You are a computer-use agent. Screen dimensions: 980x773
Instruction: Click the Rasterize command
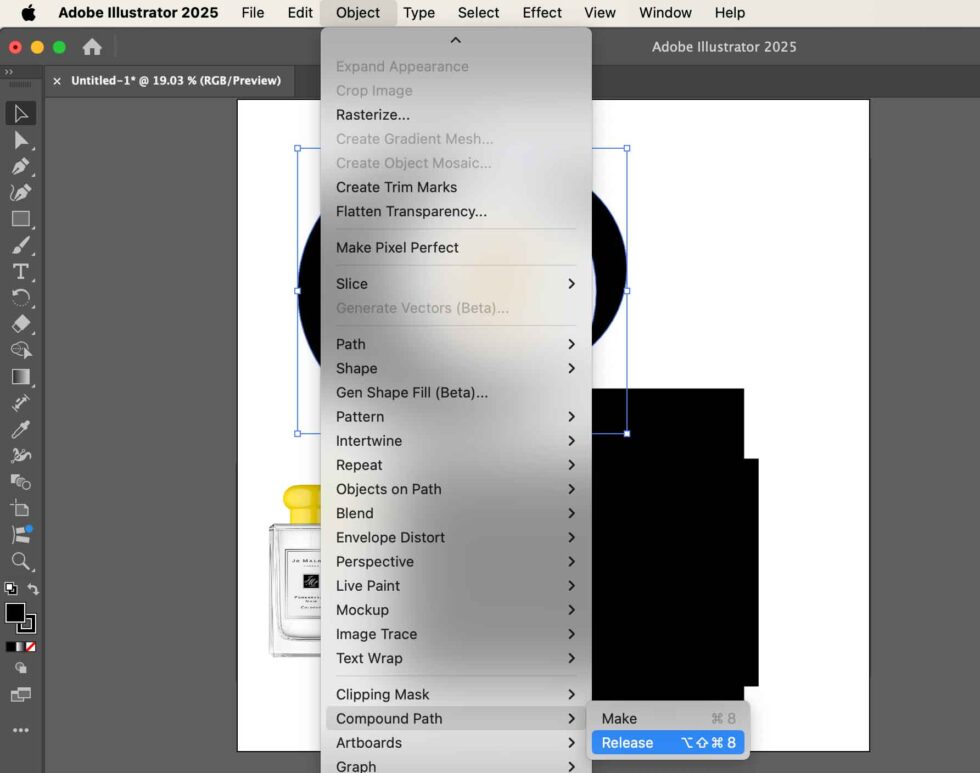point(372,114)
